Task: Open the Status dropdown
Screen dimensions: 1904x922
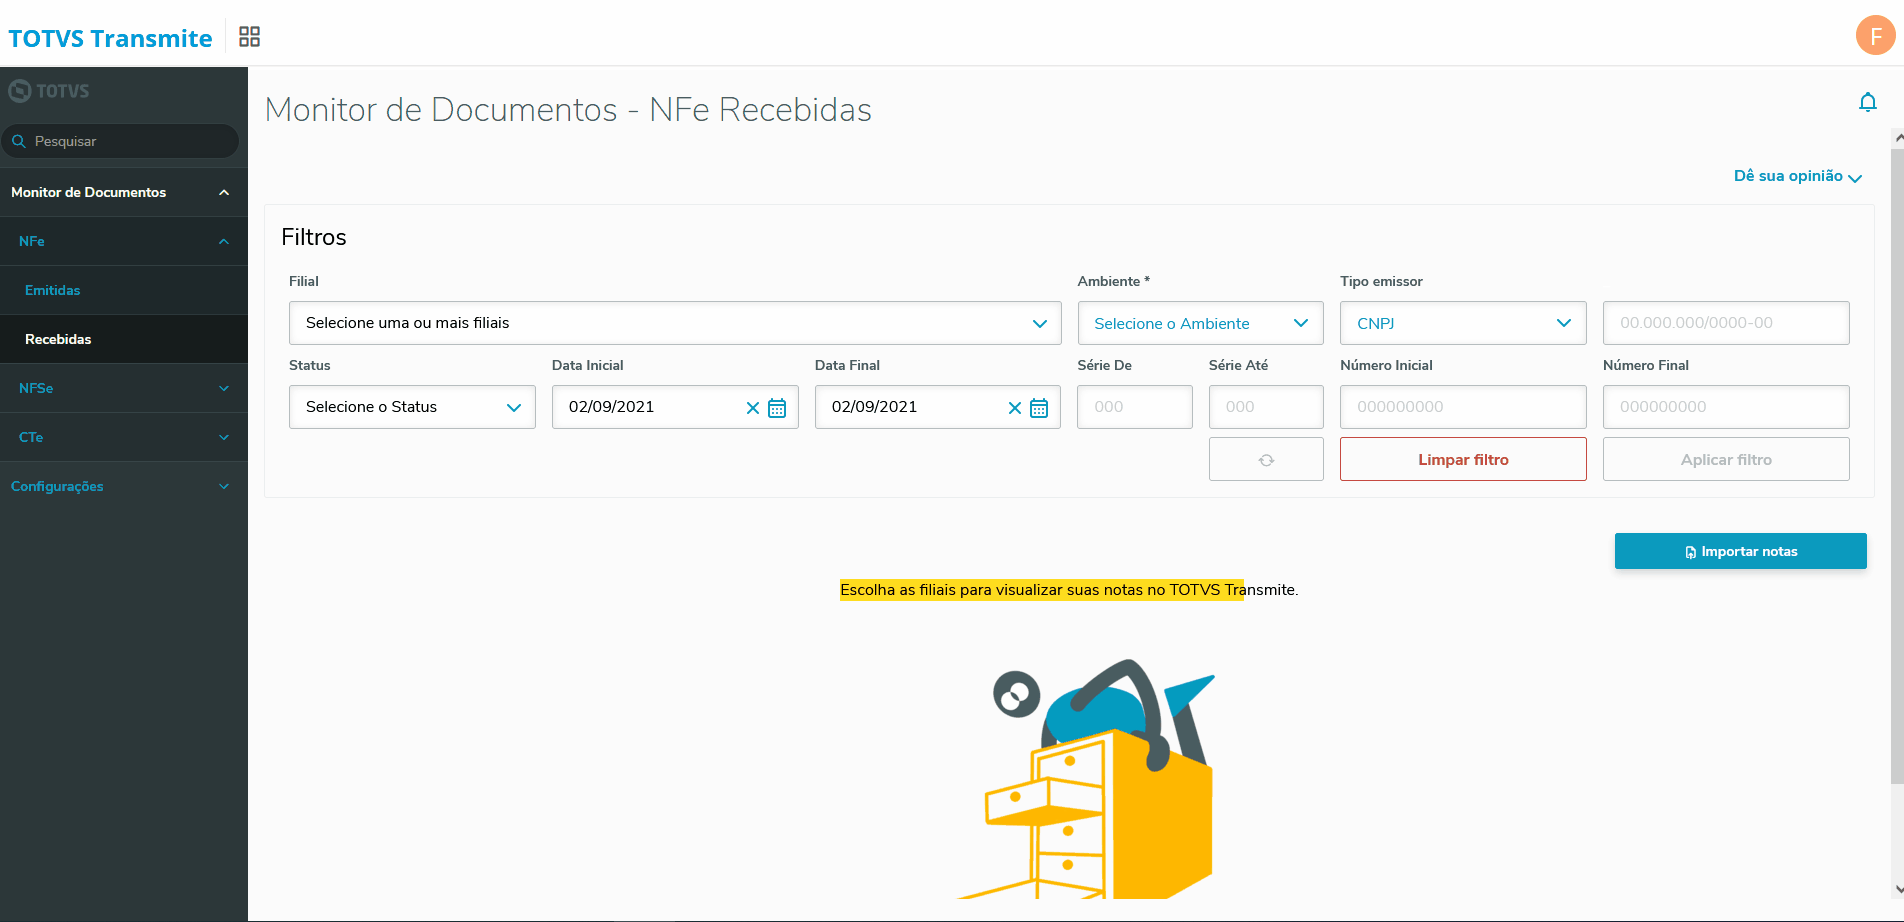Action: (x=412, y=407)
